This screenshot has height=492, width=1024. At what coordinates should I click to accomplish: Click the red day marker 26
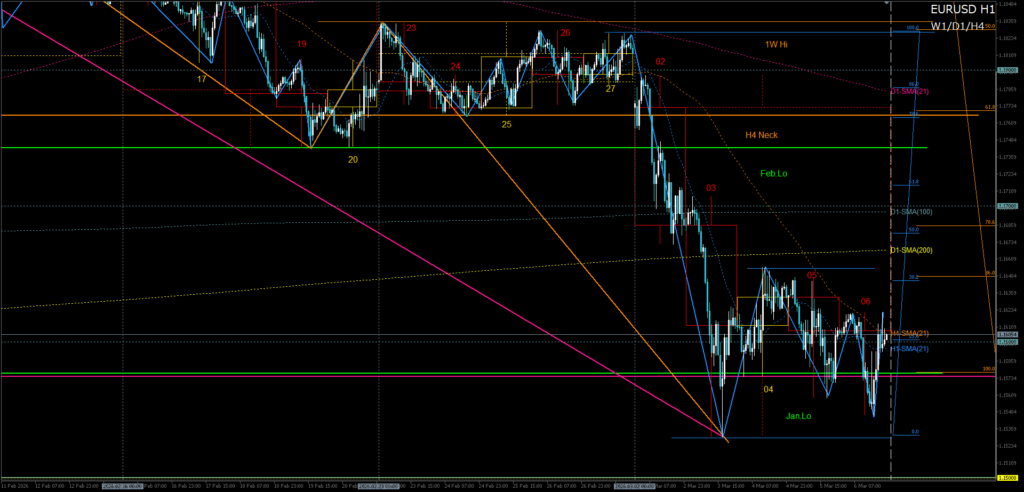click(565, 33)
